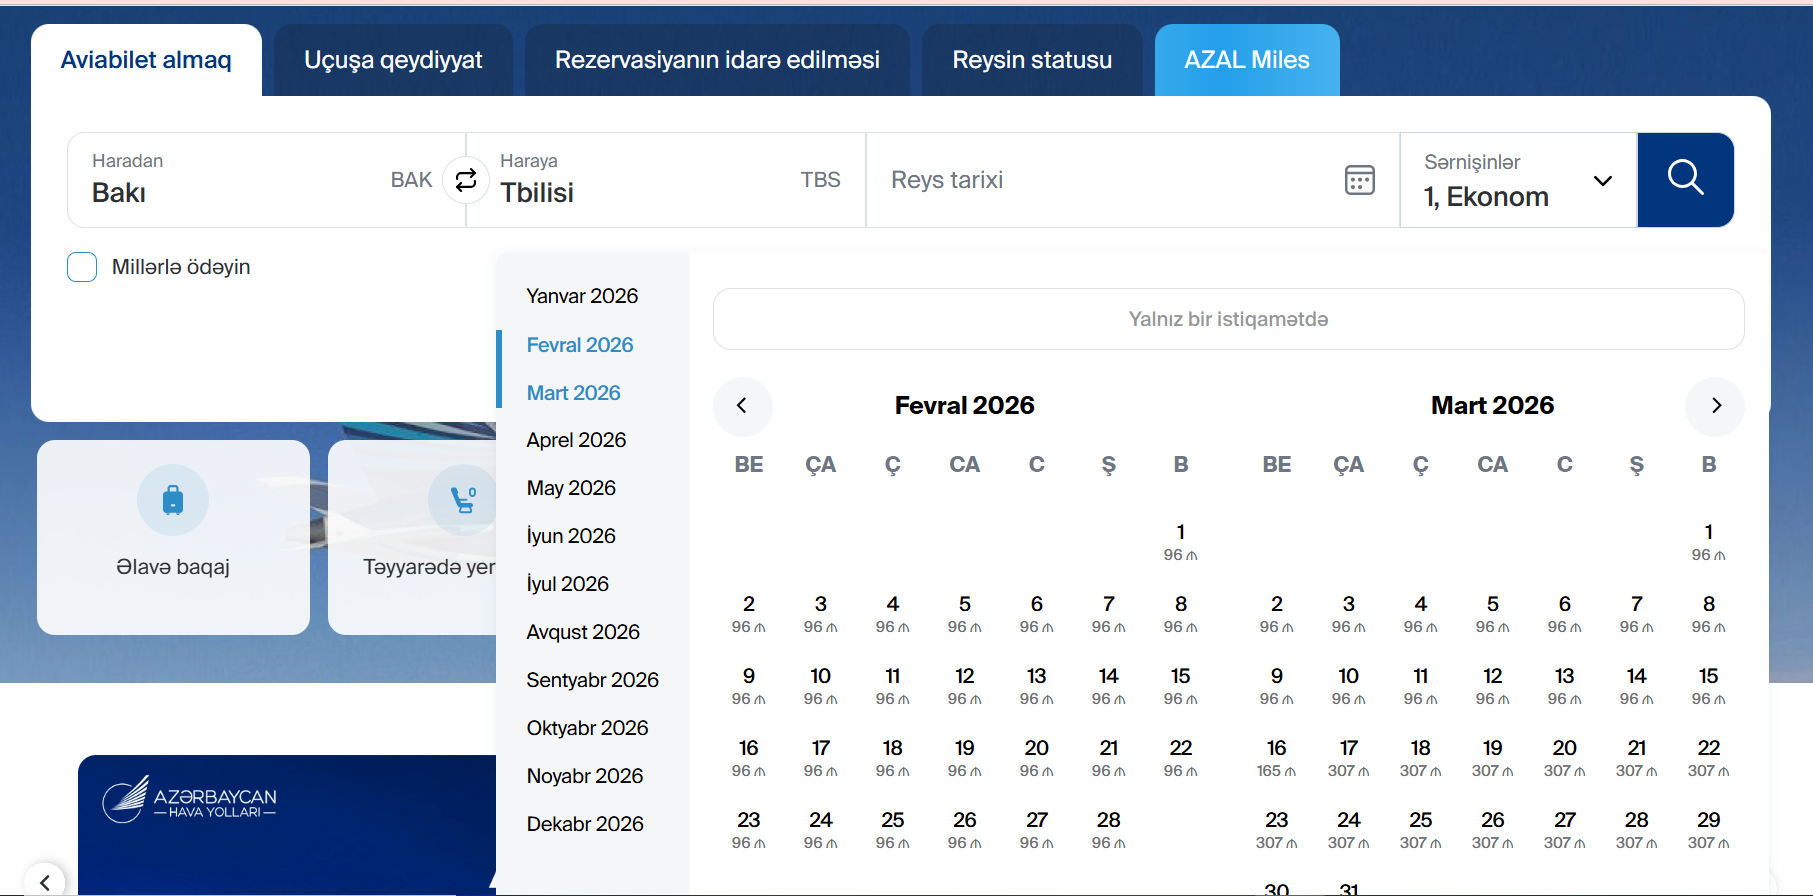Select 14 February in the Fevral calendar

pos(1108,685)
